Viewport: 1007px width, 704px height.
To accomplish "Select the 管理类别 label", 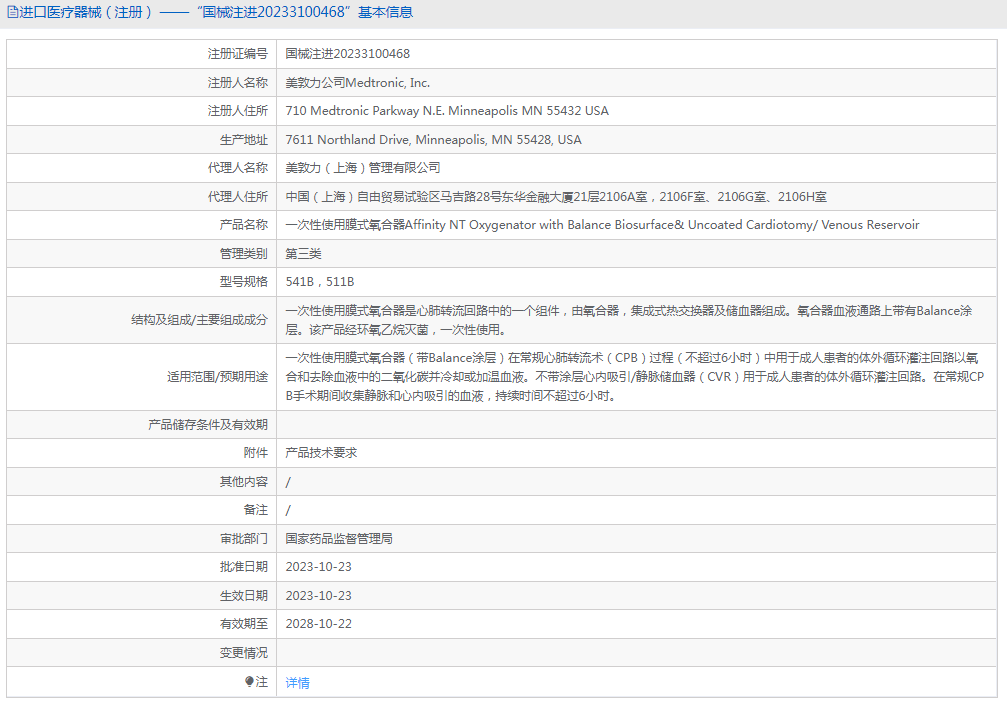I will 243,254.
